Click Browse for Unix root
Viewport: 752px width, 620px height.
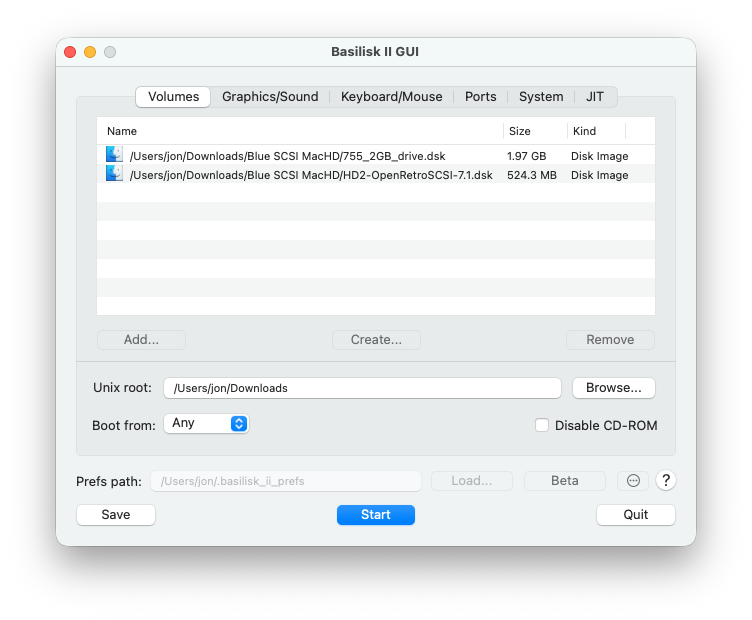pyautogui.click(x=614, y=388)
